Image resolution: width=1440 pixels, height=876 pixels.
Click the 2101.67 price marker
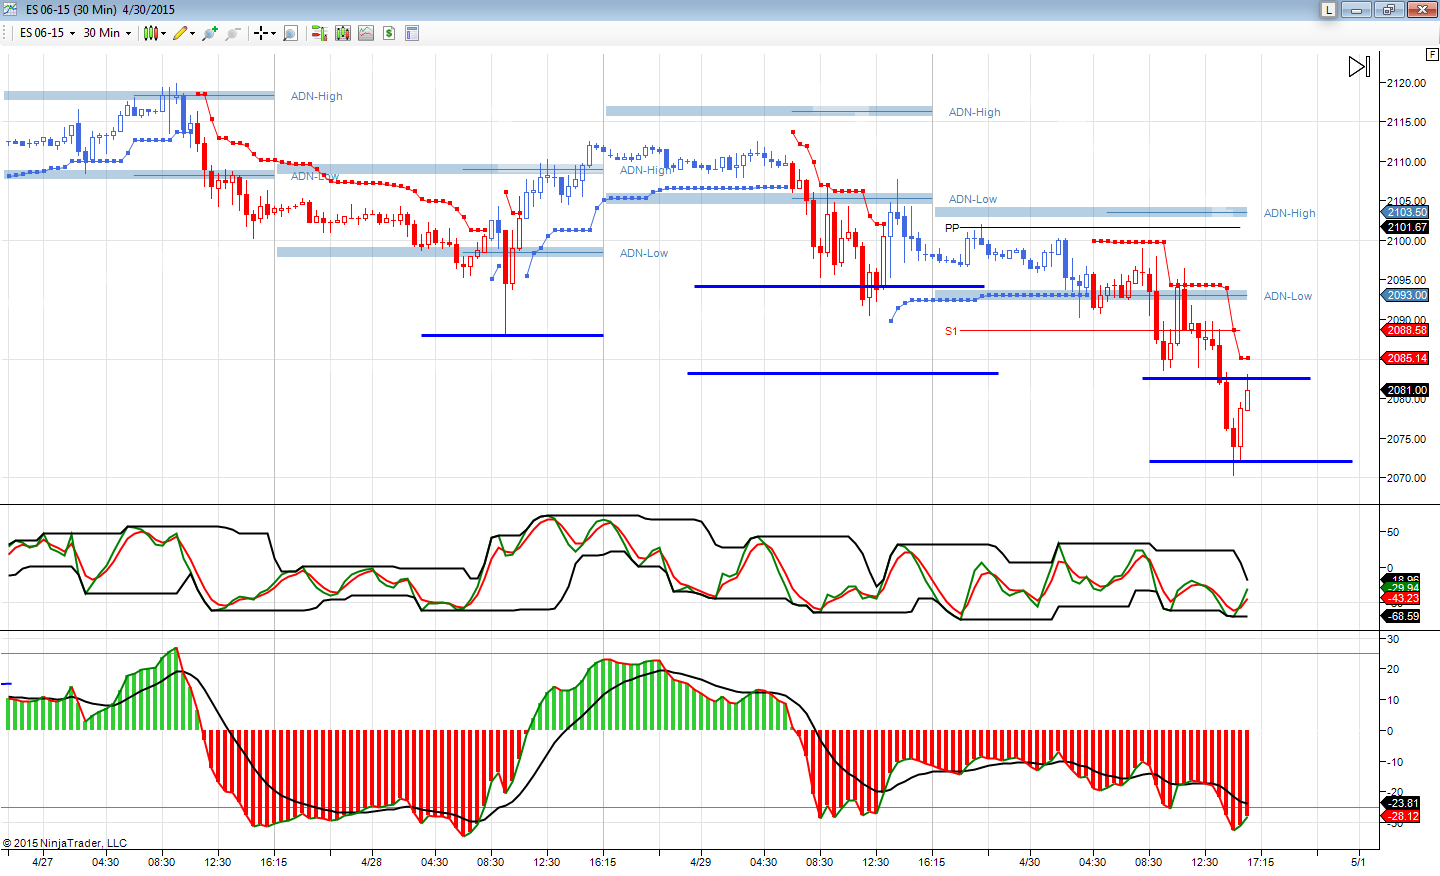coord(1407,227)
